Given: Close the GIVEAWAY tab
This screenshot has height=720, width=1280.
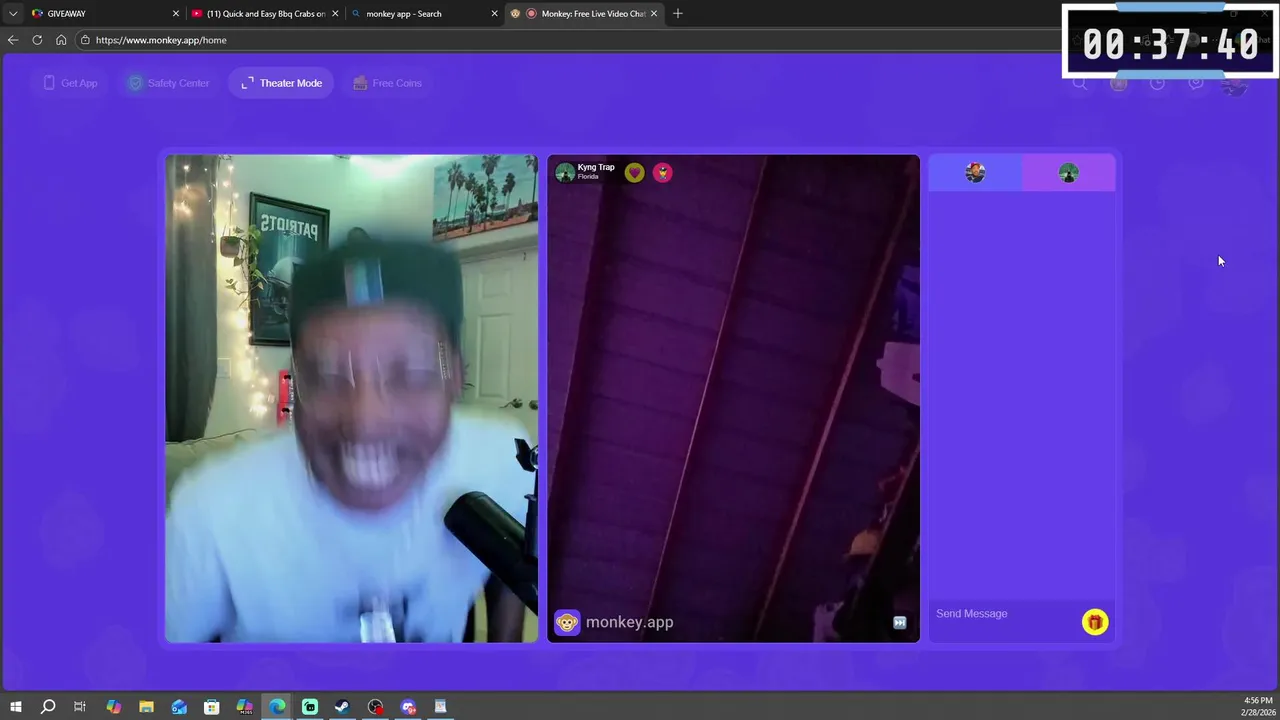Looking at the screenshot, I should tap(176, 13).
